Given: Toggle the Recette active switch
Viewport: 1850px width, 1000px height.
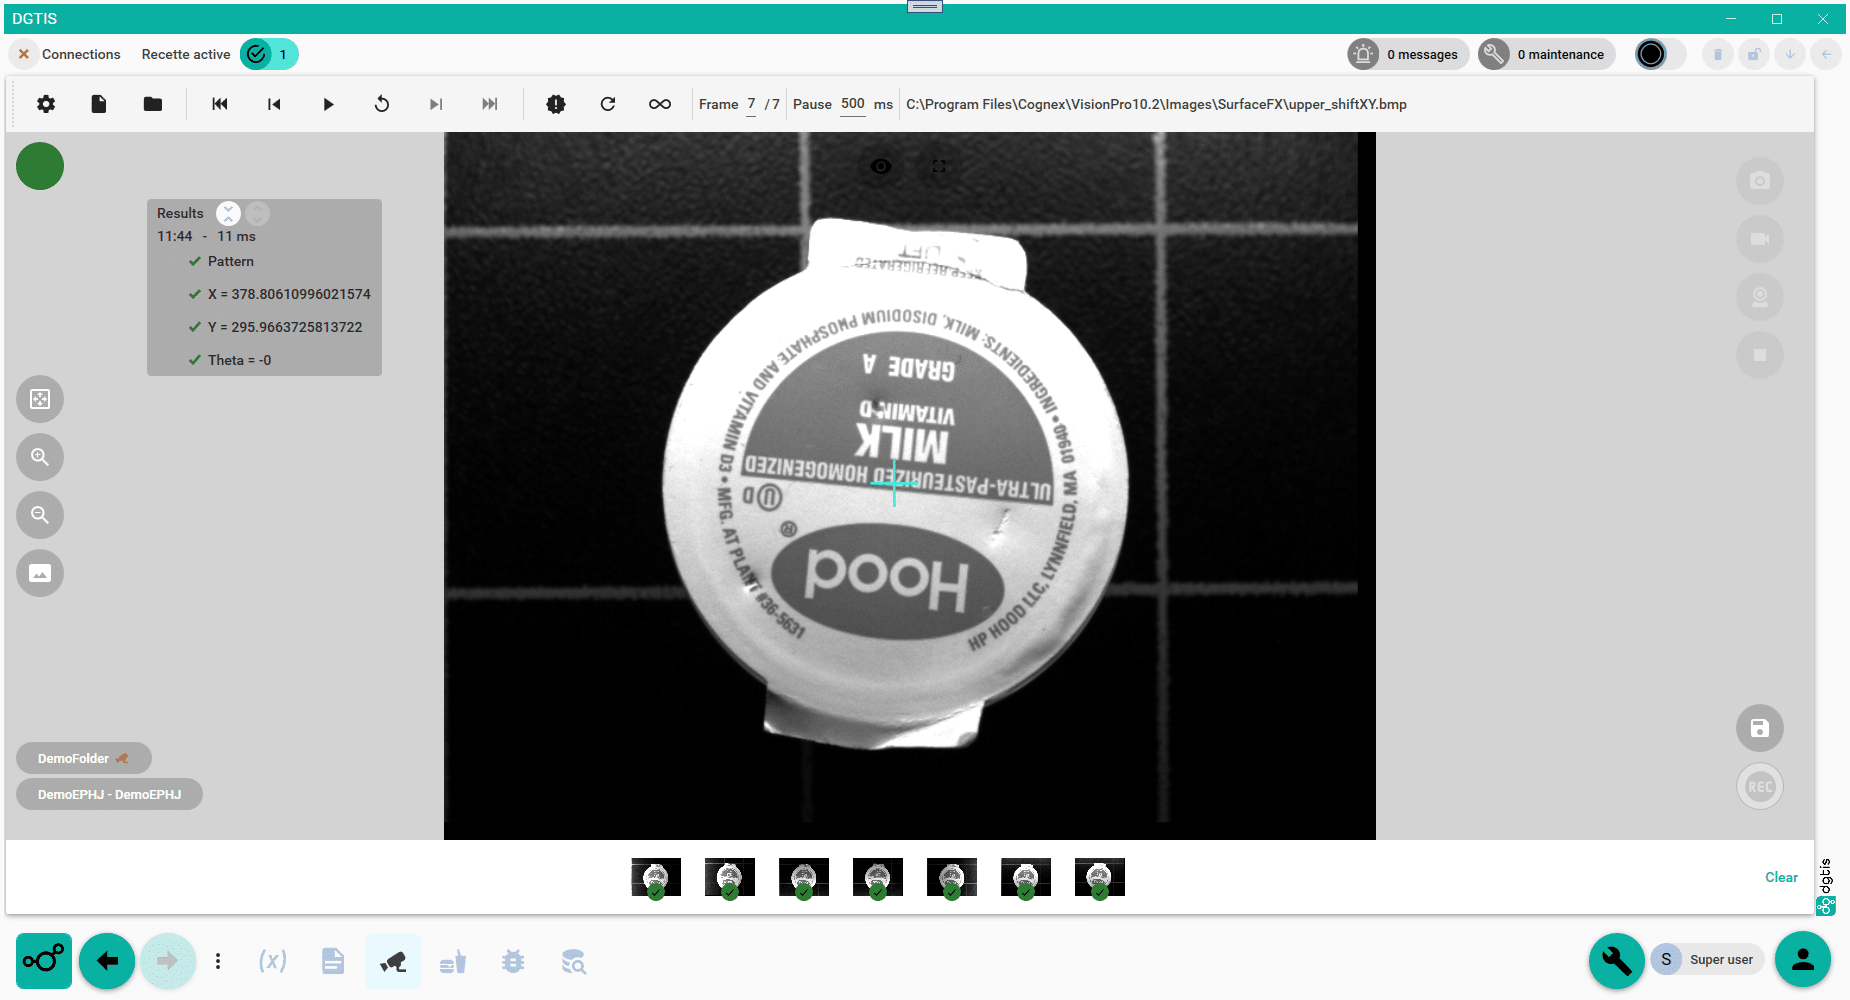Looking at the screenshot, I should 268,54.
